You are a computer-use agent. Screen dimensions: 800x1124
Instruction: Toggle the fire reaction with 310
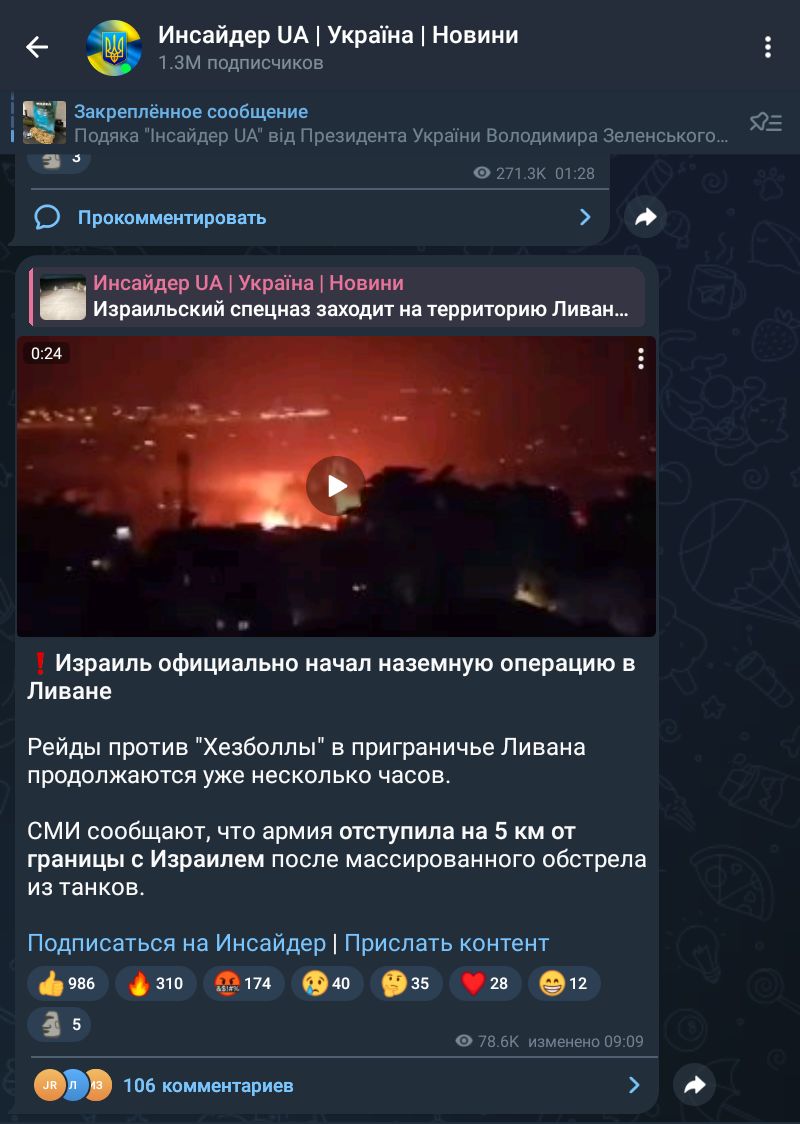[x=156, y=983]
